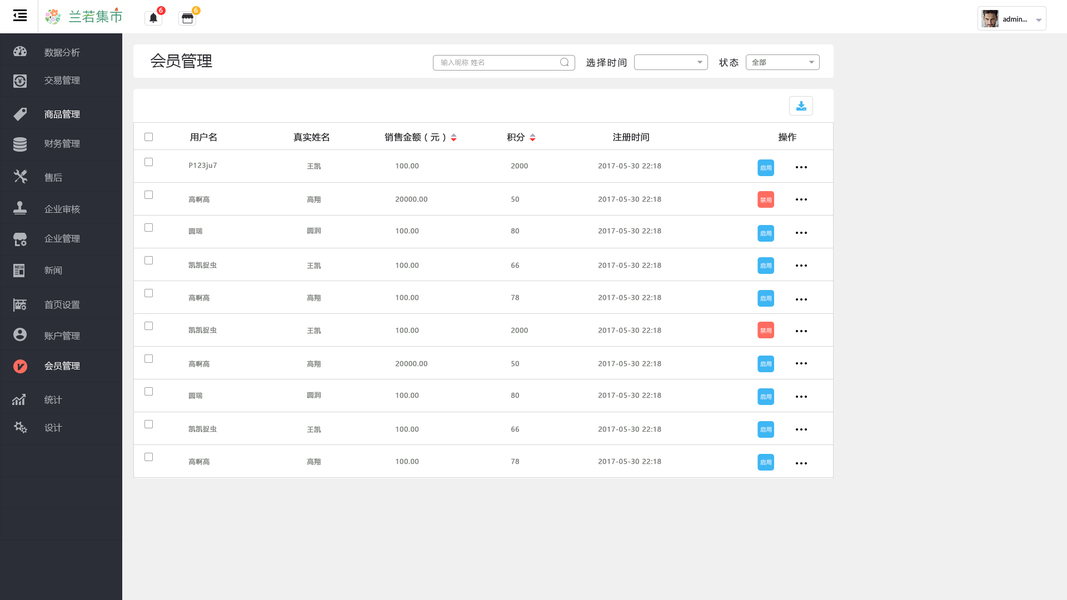Click red 禁用 button in 凯凯捉虫 row
This screenshot has height=600, width=1067.
(766, 331)
